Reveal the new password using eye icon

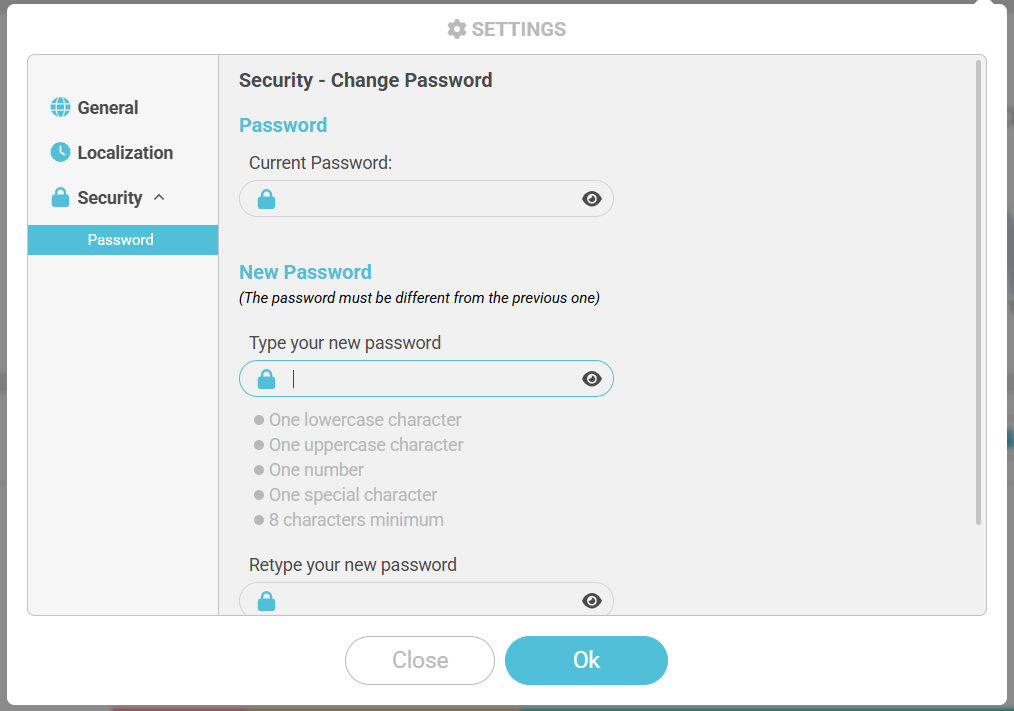click(x=592, y=379)
